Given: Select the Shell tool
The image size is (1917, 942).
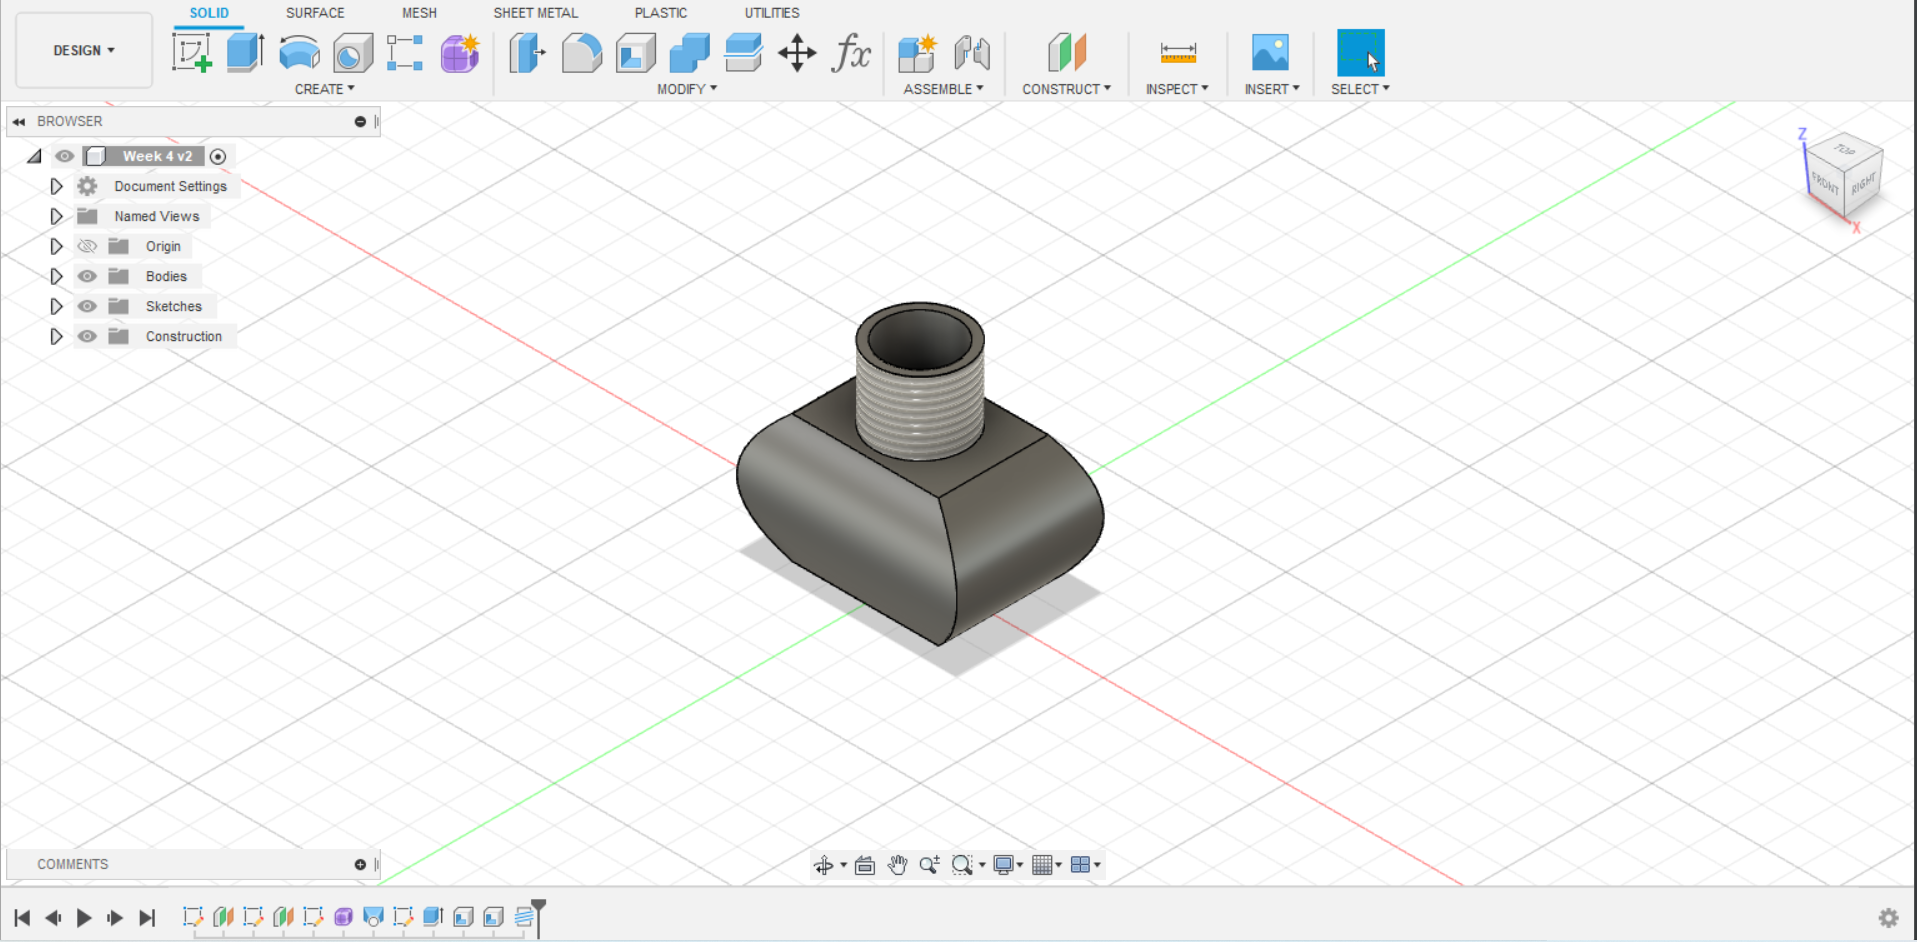Looking at the screenshot, I should pyautogui.click(x=635, y=52).
